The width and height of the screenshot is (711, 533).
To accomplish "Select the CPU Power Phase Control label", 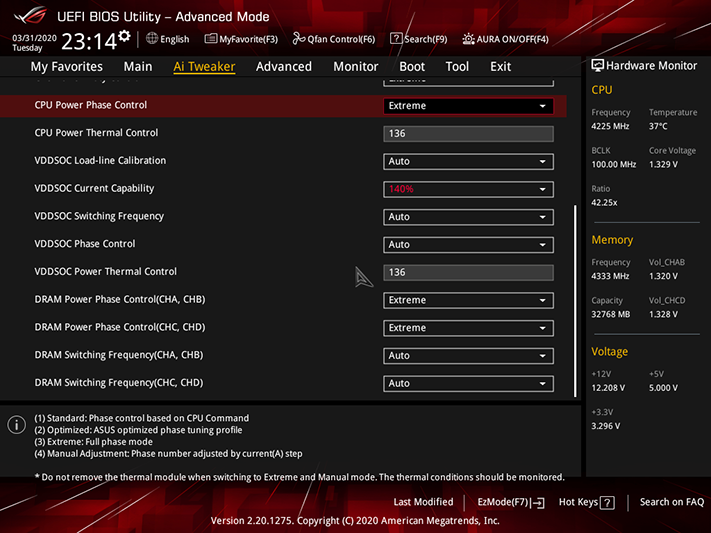I will pyautogui.click(x=91, y=105).
